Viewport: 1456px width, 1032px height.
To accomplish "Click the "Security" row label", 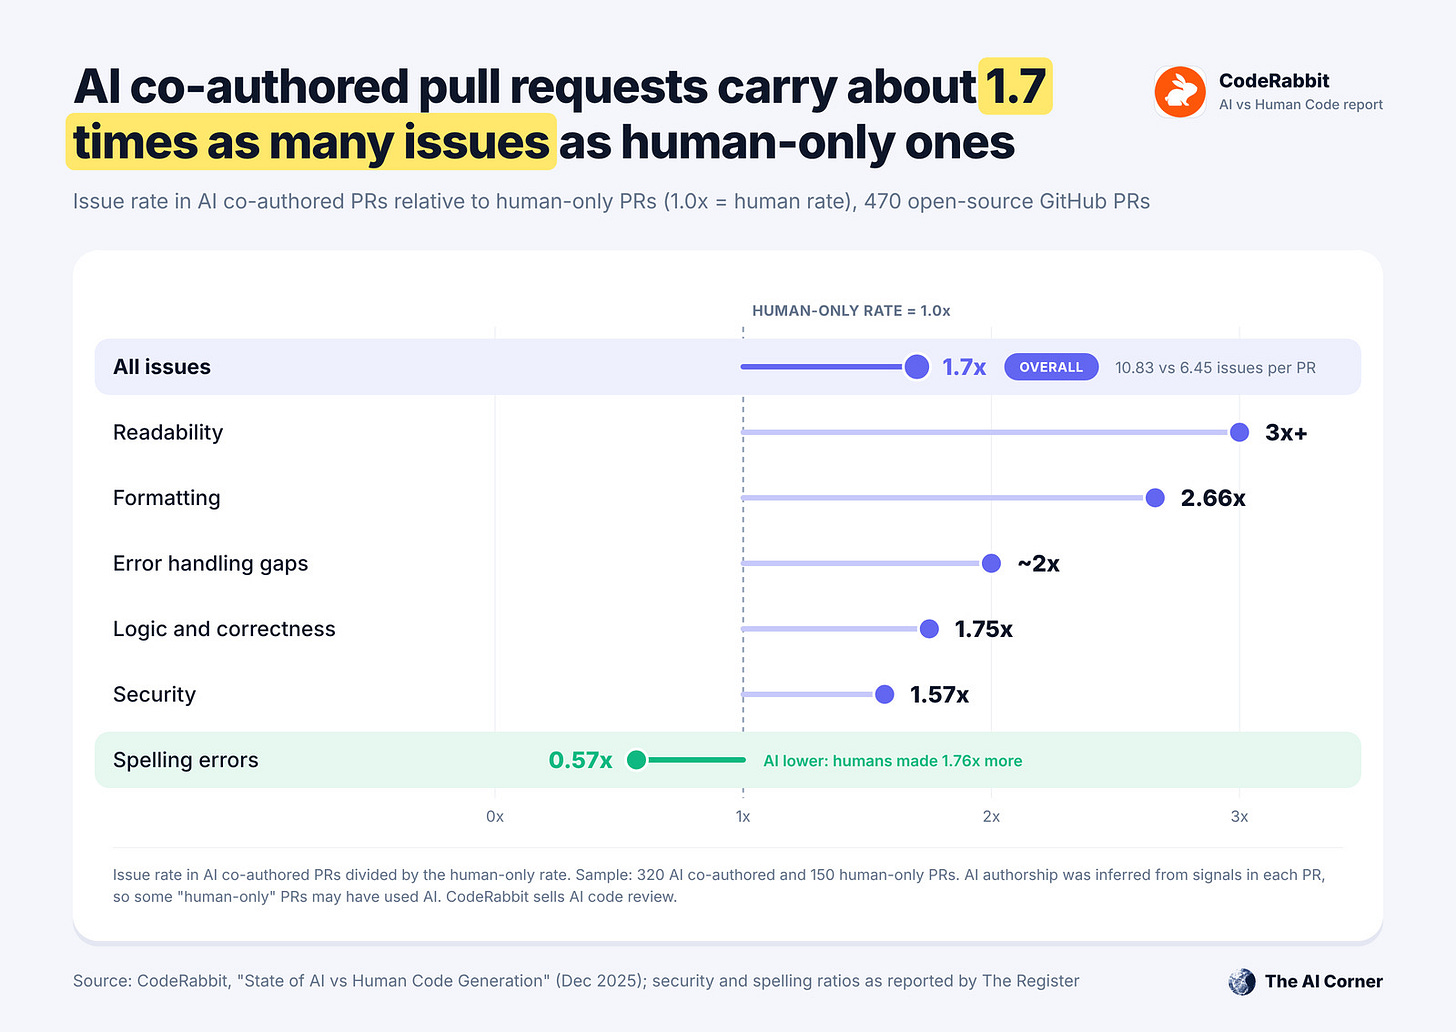I will (154, 694).
